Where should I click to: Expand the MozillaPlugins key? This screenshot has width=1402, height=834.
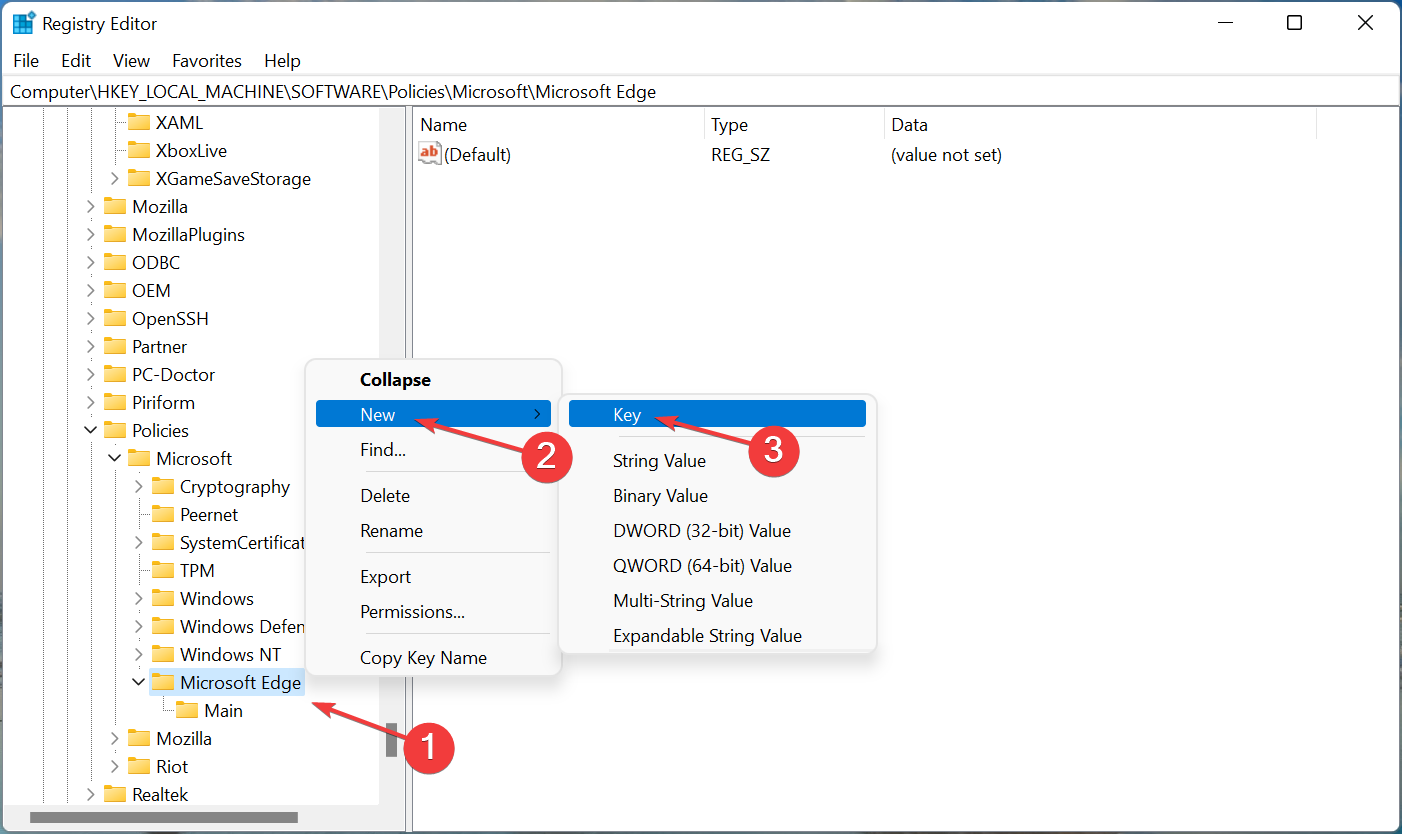coord(90,235)
